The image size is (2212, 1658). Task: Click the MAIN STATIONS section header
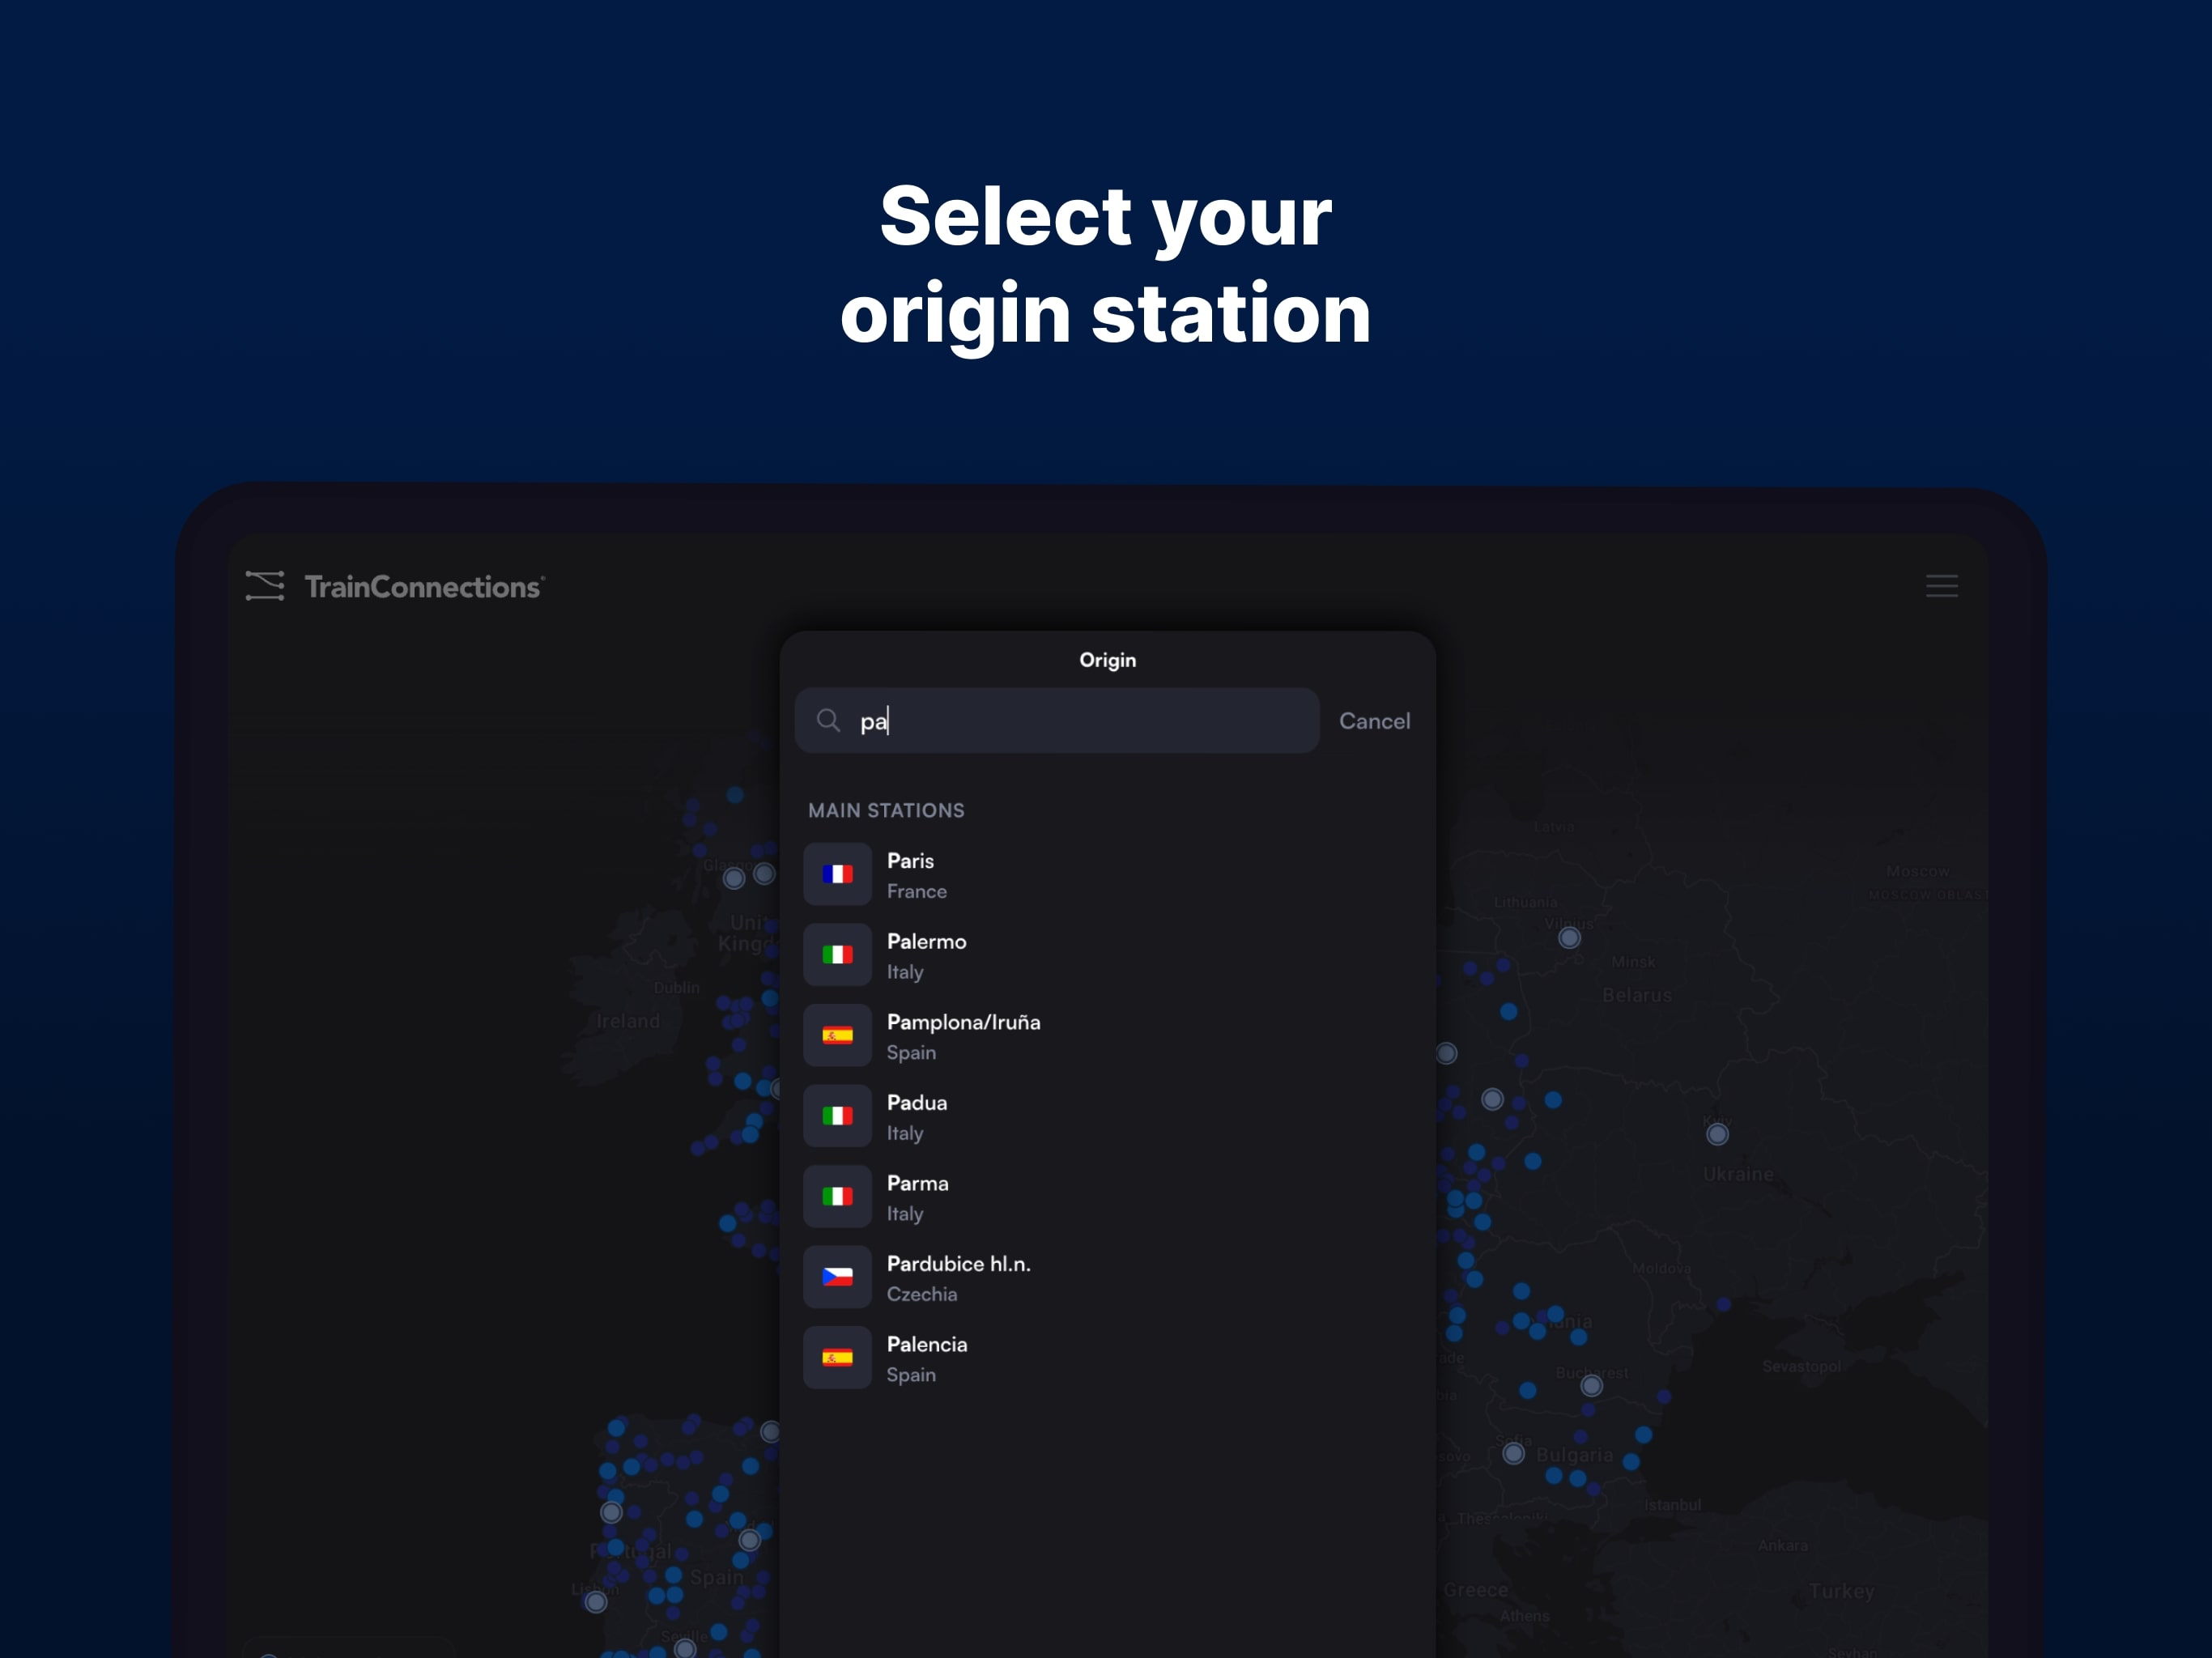point(886,810)
